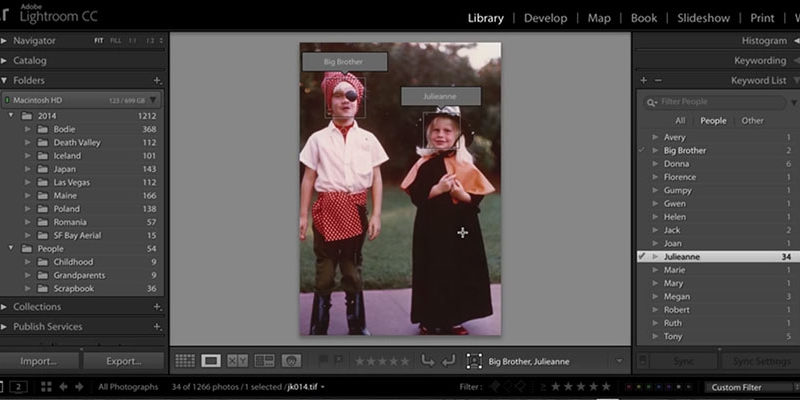
Task: Toggle the Big Brother keyword checkmark
Action: pos(642,150)
